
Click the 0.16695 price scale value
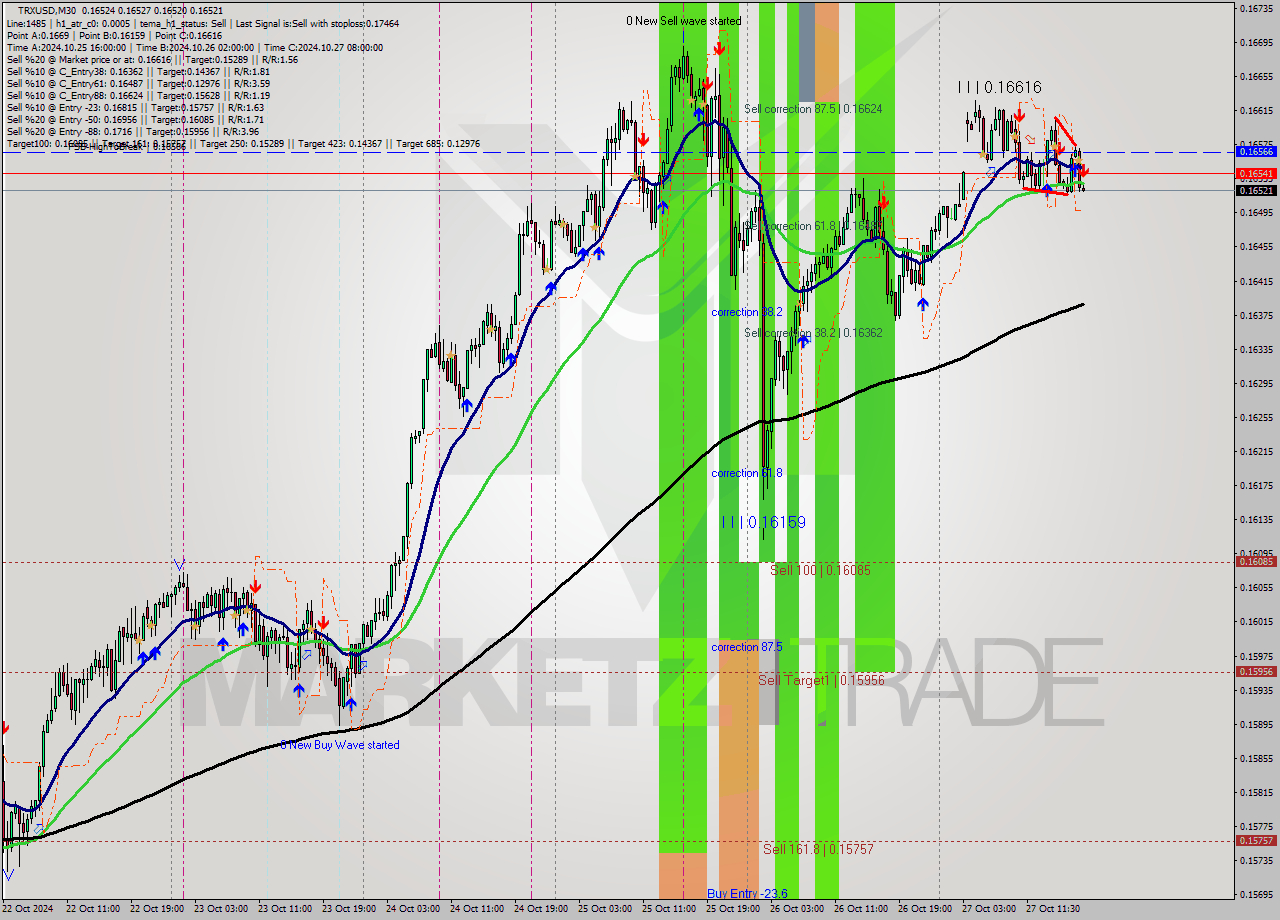pyautogui.click(x=1256, y=42)
